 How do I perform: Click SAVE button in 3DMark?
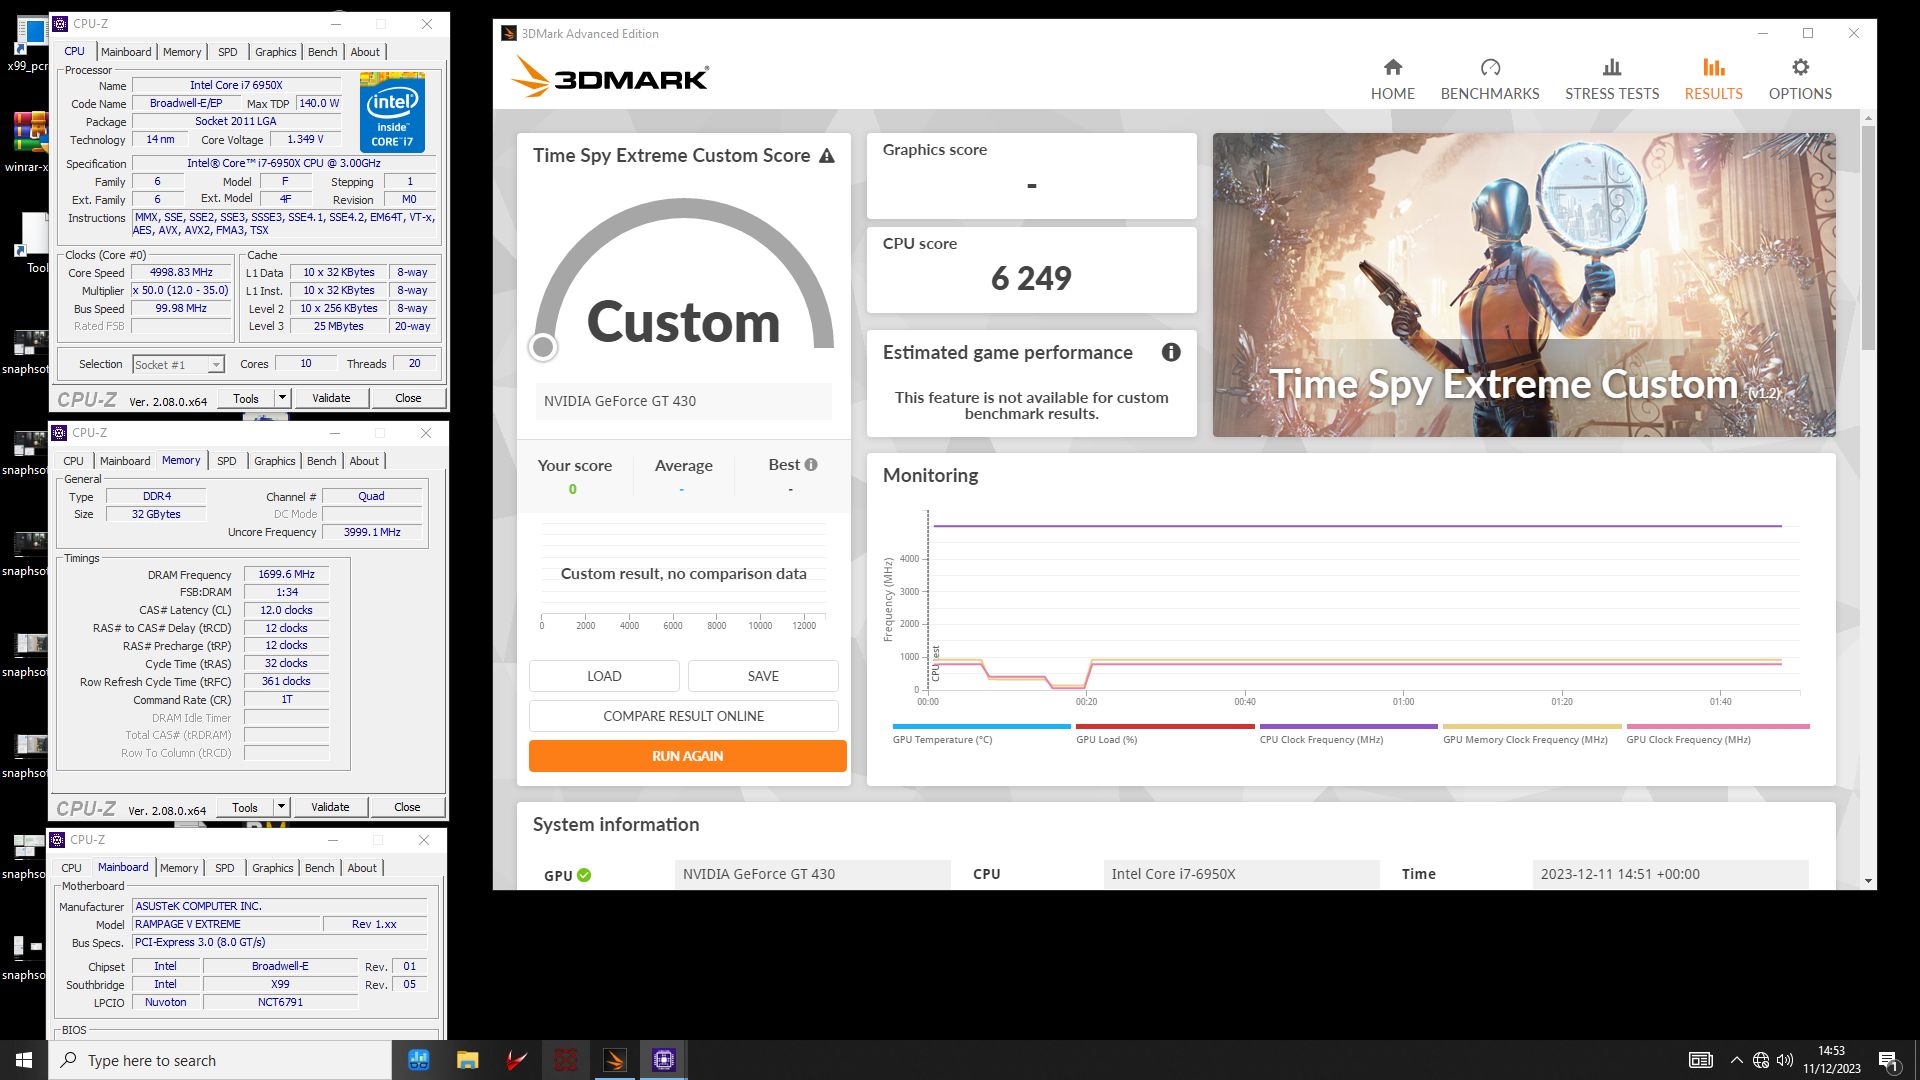pos(763,676)
